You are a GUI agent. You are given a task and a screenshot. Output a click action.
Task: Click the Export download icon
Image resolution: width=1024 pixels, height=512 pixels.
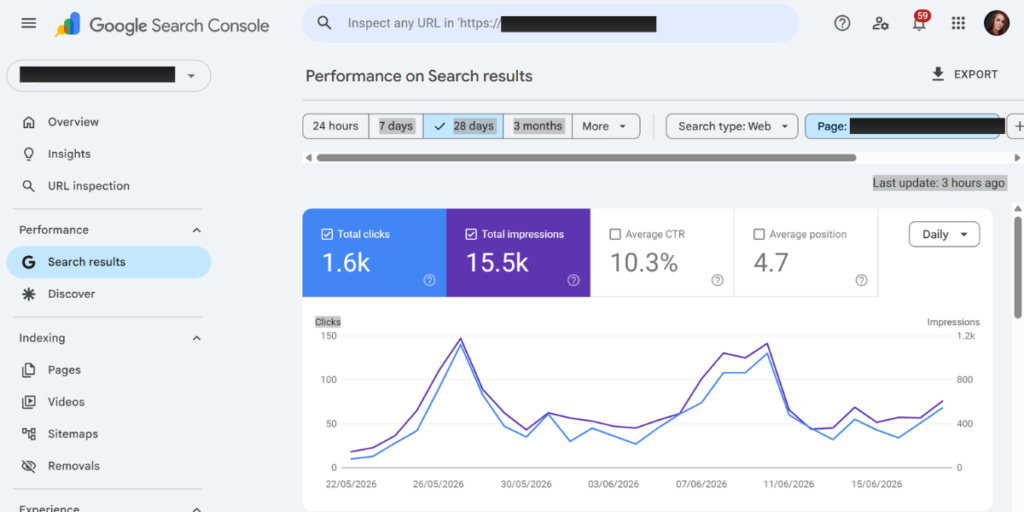coord(938,74)
